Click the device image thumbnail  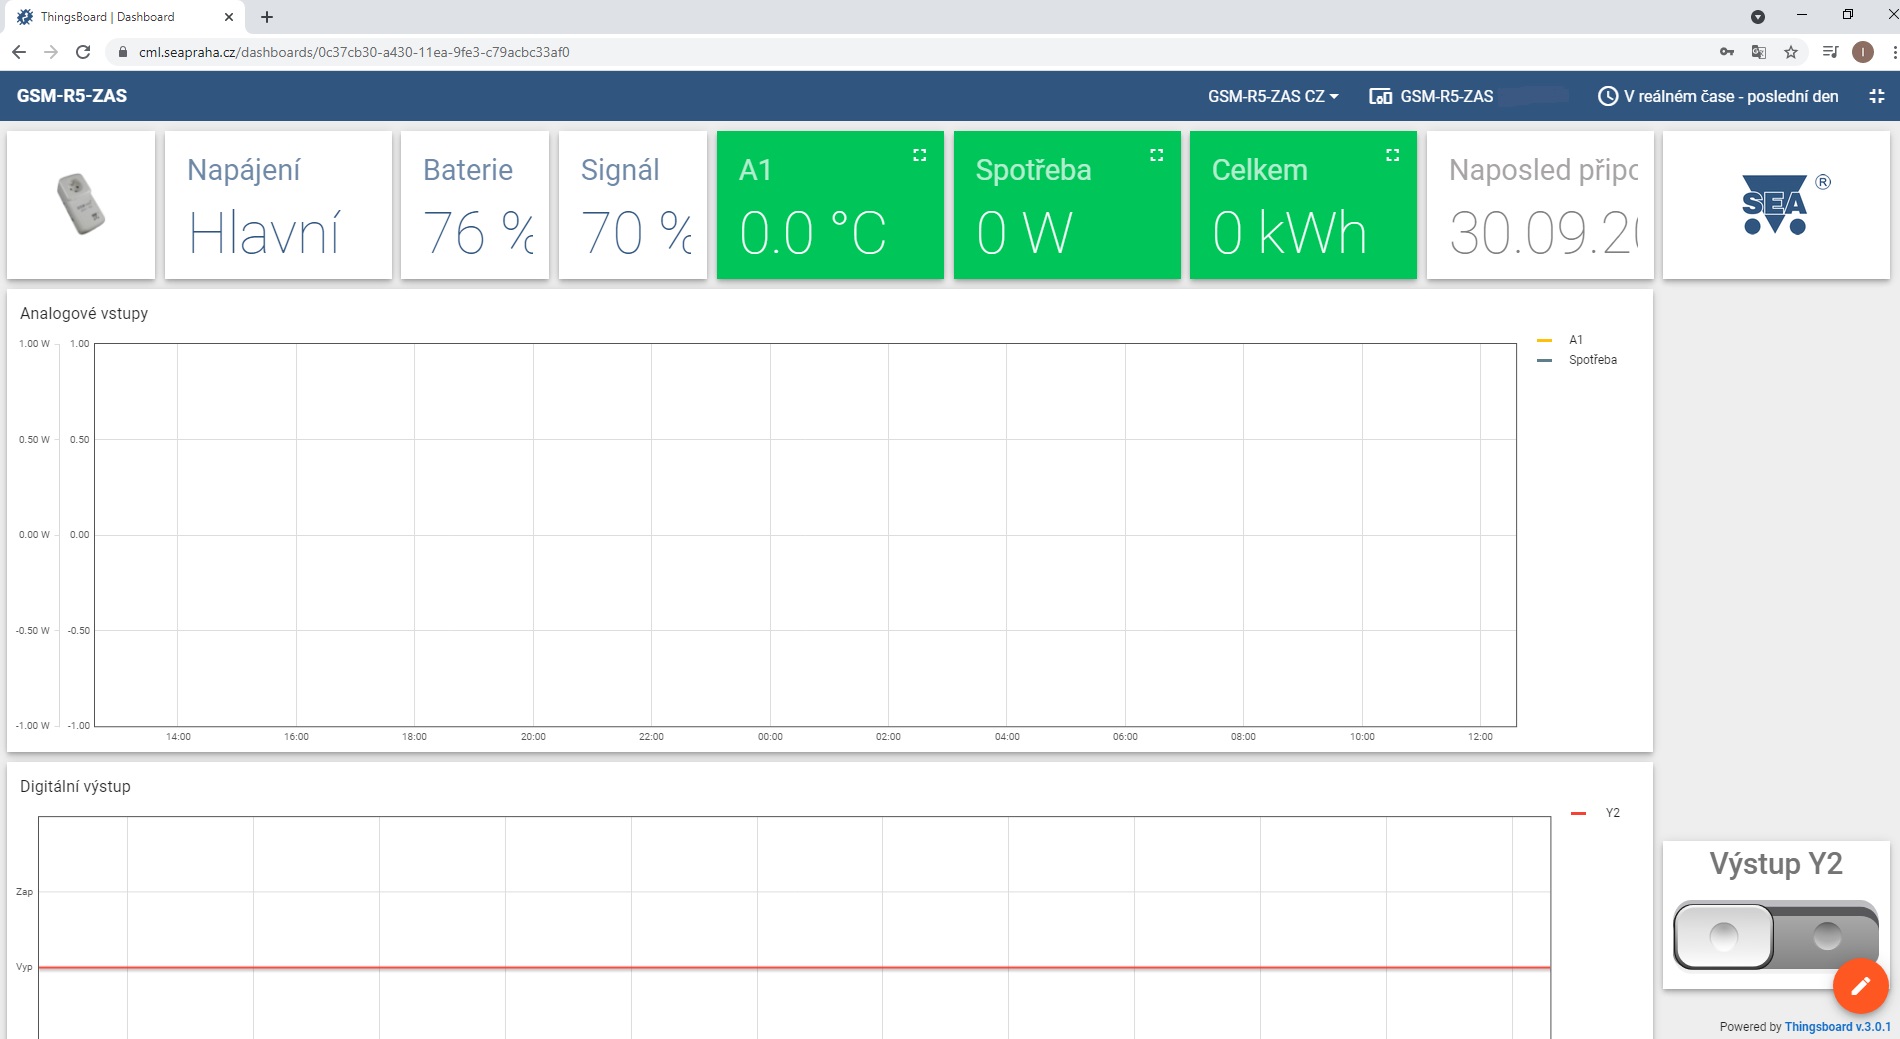[x=81, y=204]
